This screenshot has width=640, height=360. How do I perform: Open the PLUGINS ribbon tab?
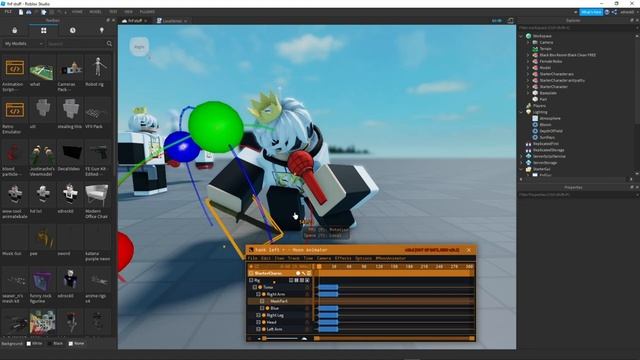[x=147, y=12]
